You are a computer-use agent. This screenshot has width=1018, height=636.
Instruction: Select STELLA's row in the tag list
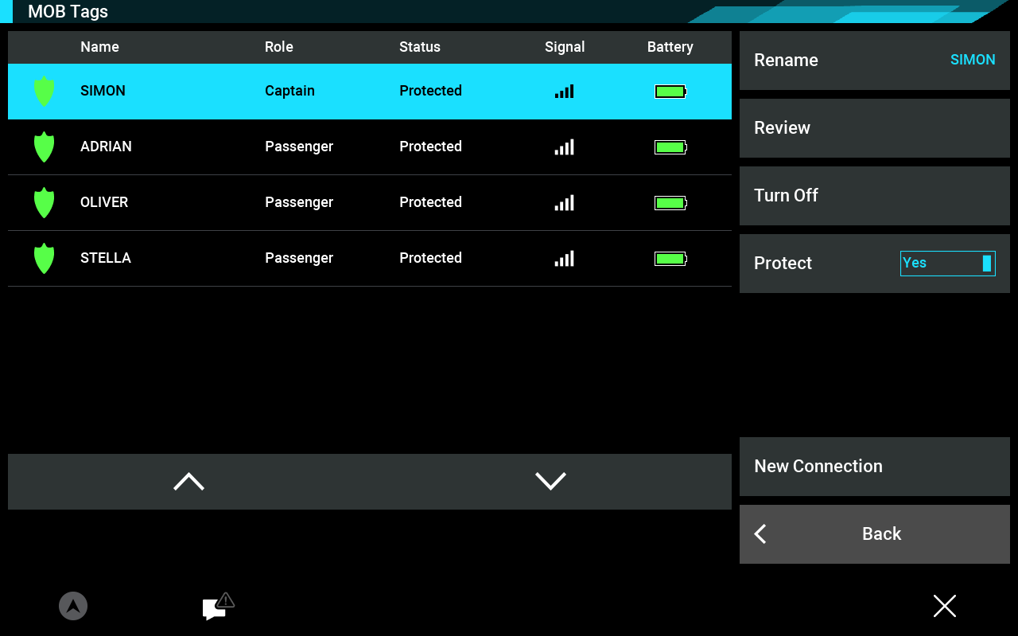(x=300, y=258)
